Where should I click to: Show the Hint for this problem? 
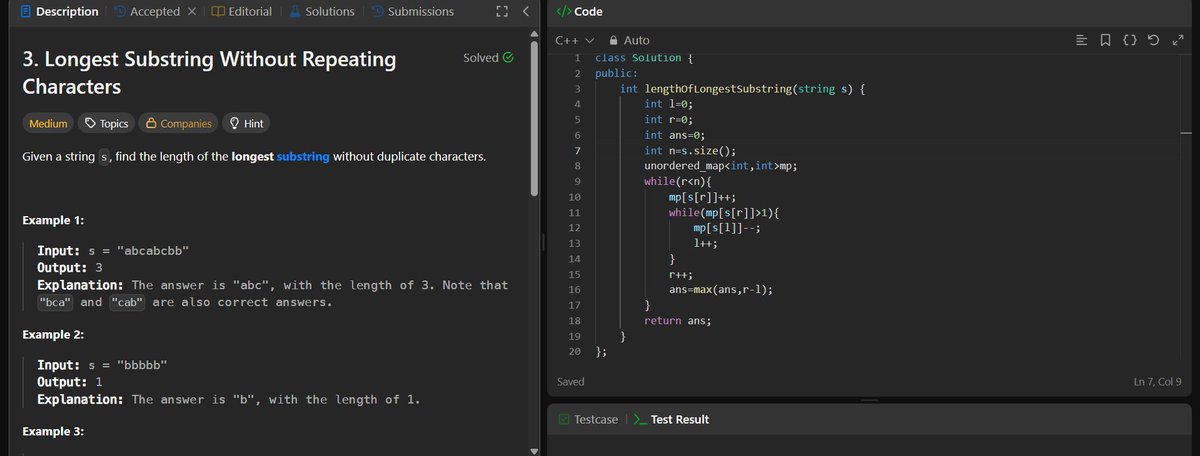pos(247,123)
